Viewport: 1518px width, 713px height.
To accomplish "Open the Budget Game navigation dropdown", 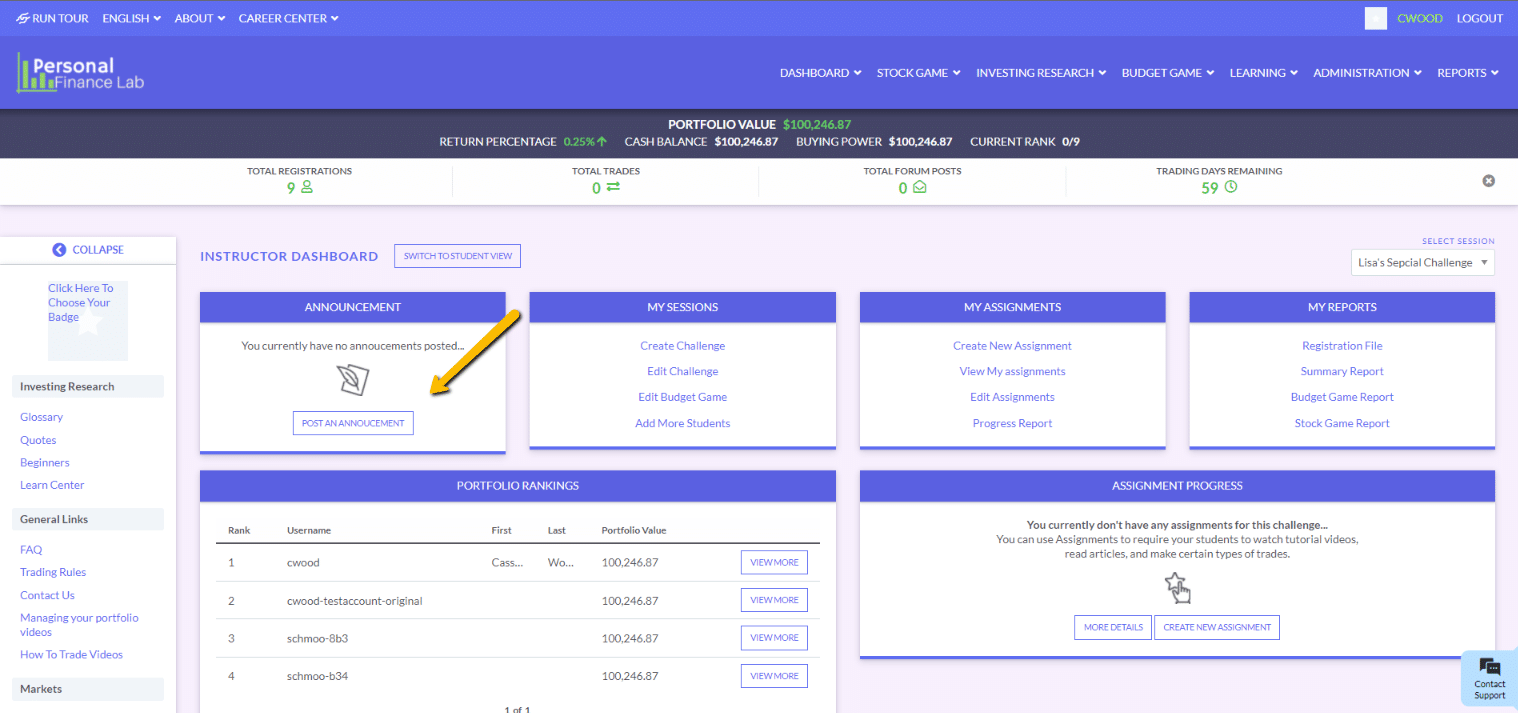I will point(1168,73).
